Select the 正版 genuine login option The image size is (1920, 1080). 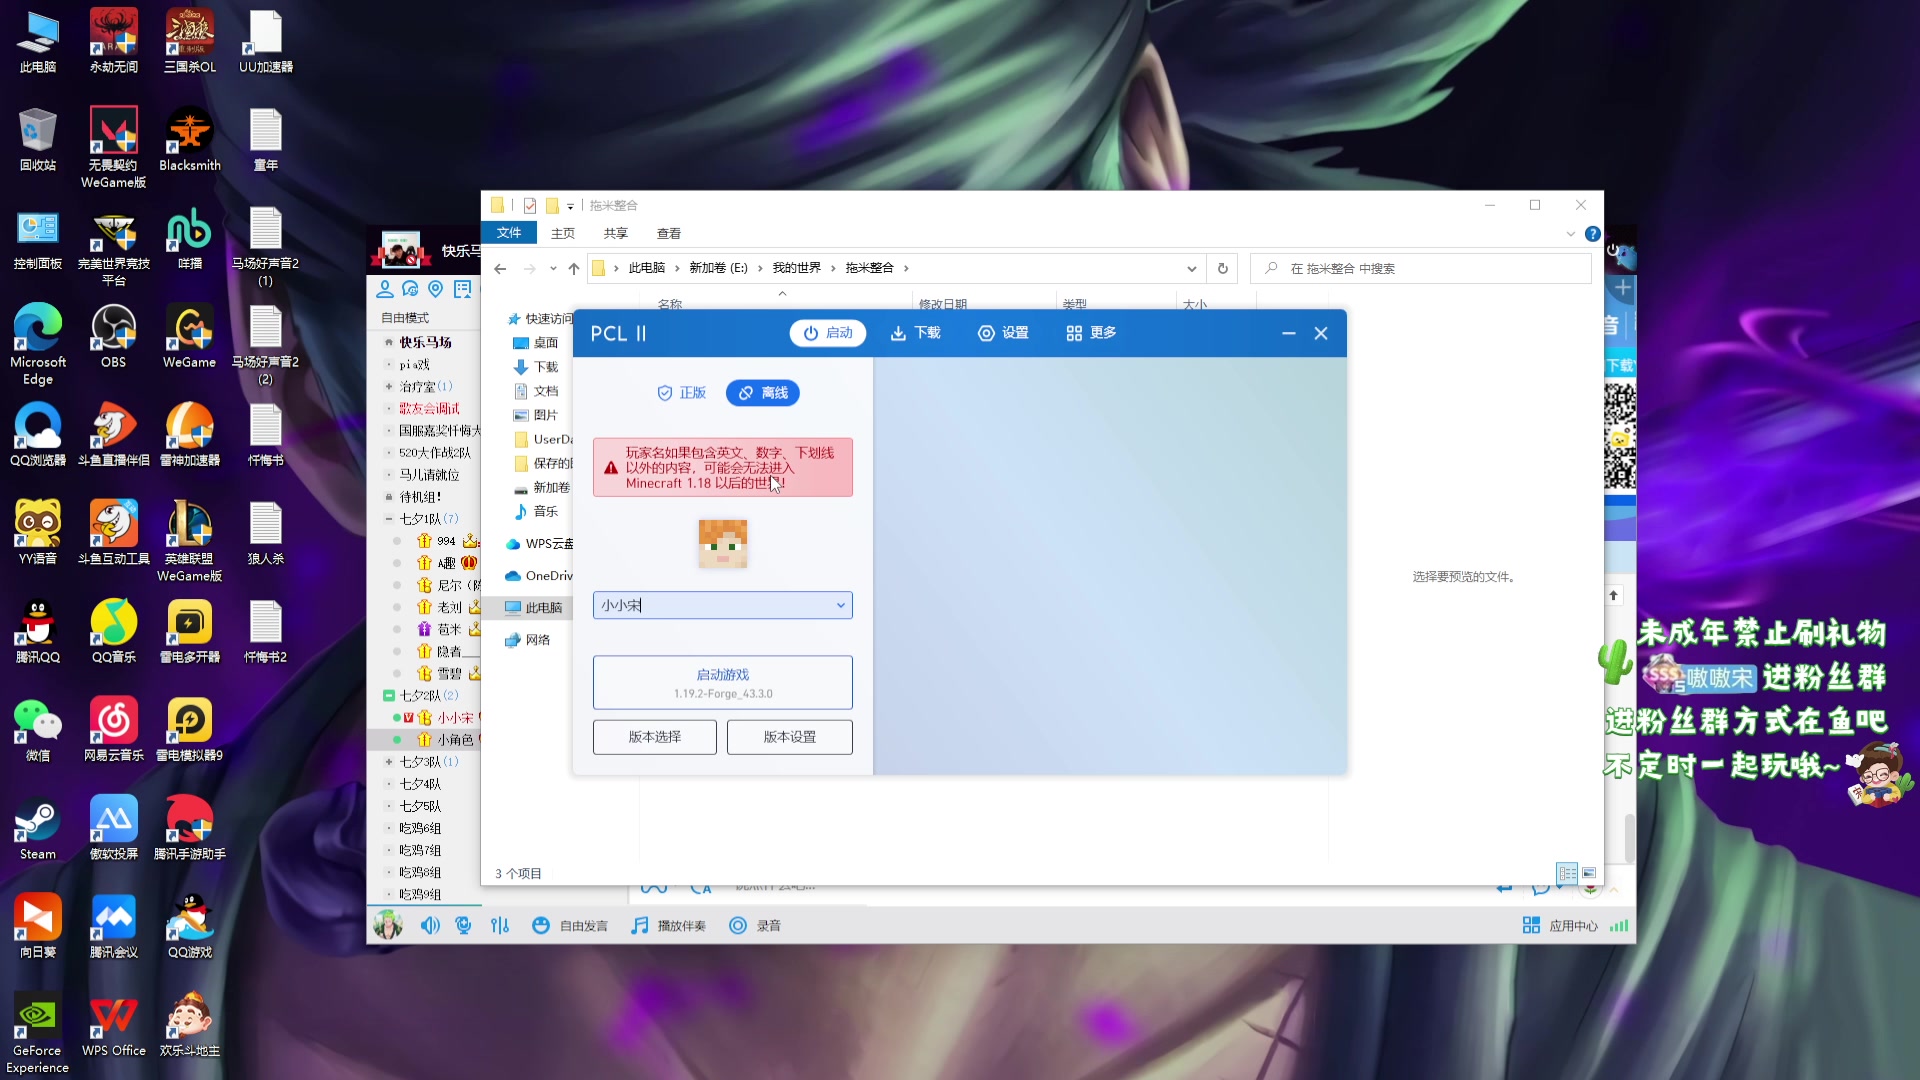point(681,393)
